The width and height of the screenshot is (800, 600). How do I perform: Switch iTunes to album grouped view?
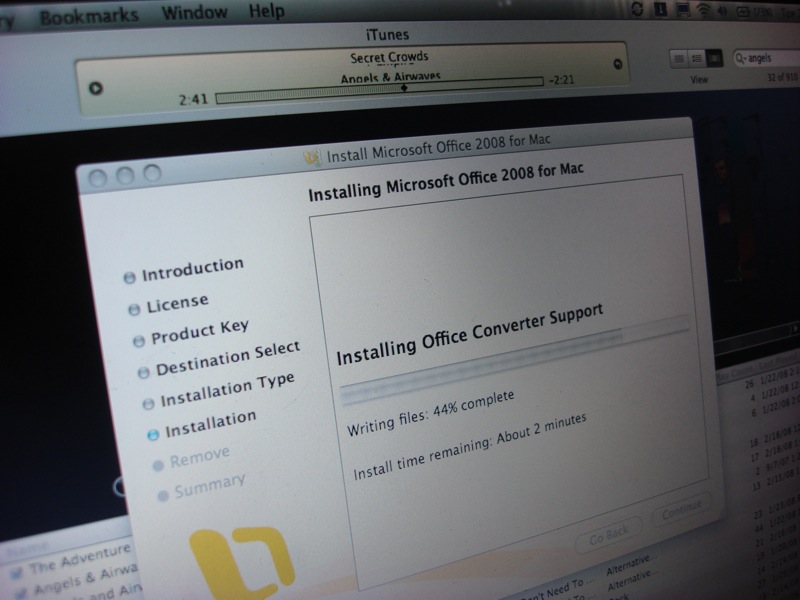click(x=696, y=59)
